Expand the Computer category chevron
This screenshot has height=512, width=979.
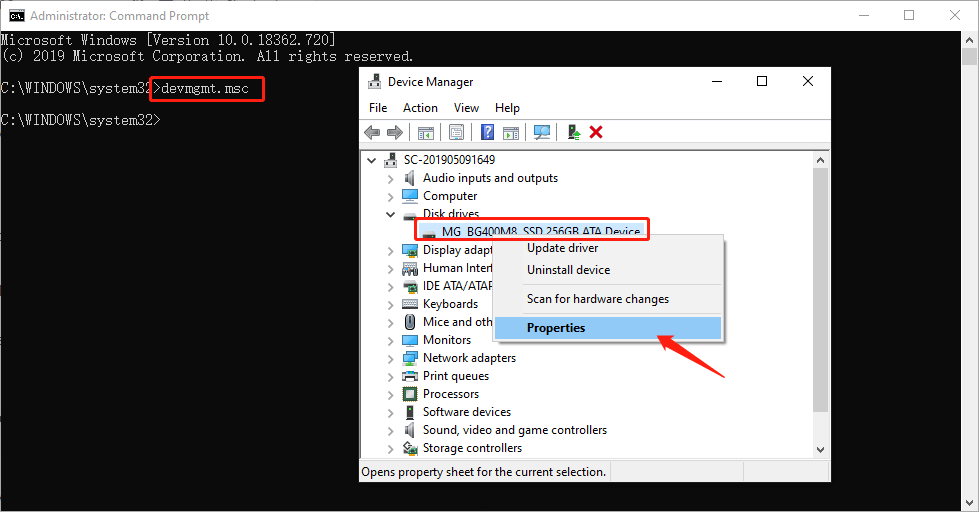(391, 197)
